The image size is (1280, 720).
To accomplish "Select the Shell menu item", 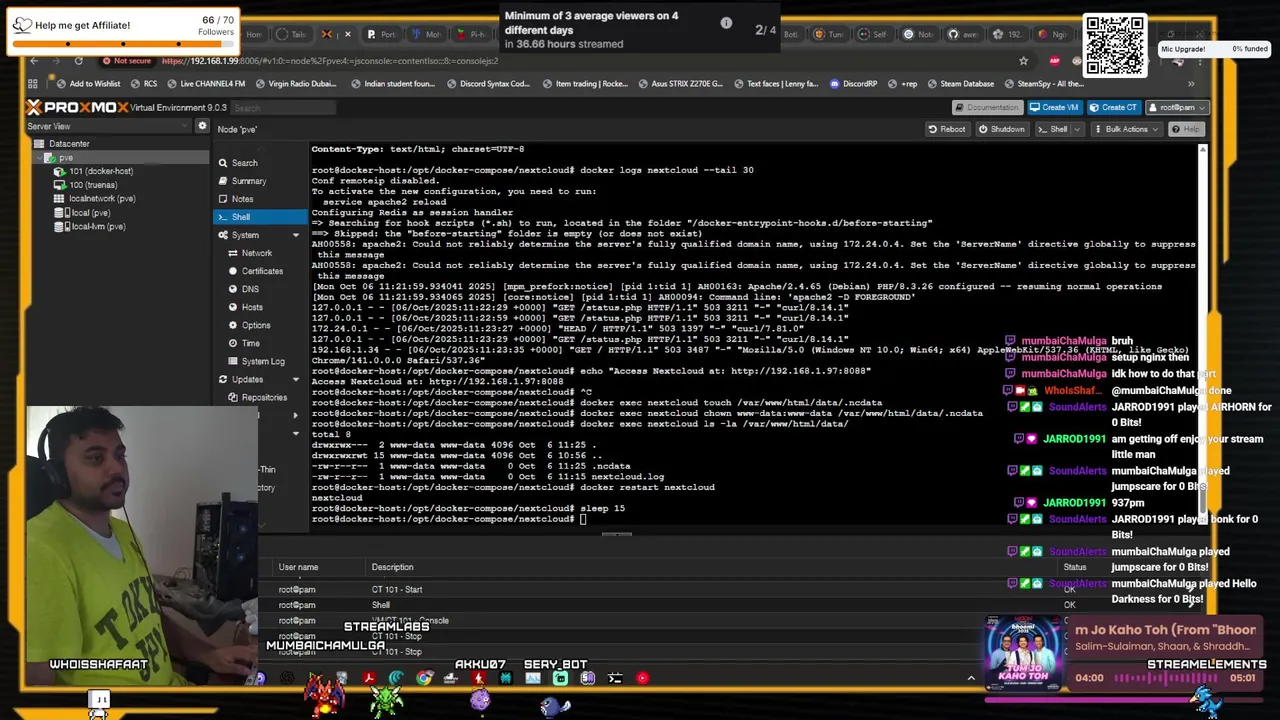I will [x=260, y=217].
